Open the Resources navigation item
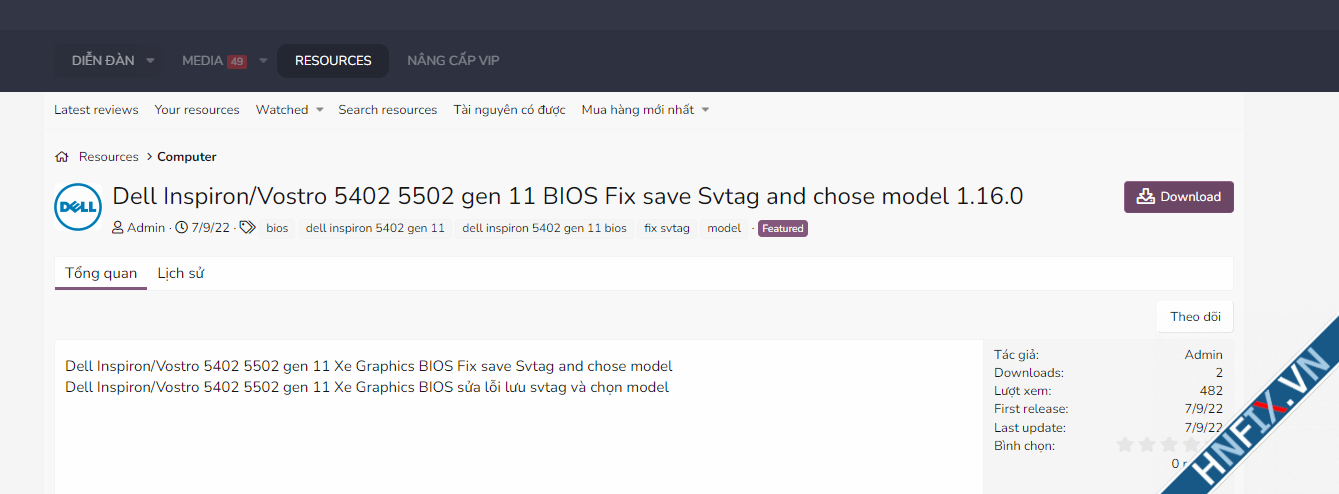1339x494 pixels. tap(333, 61)
